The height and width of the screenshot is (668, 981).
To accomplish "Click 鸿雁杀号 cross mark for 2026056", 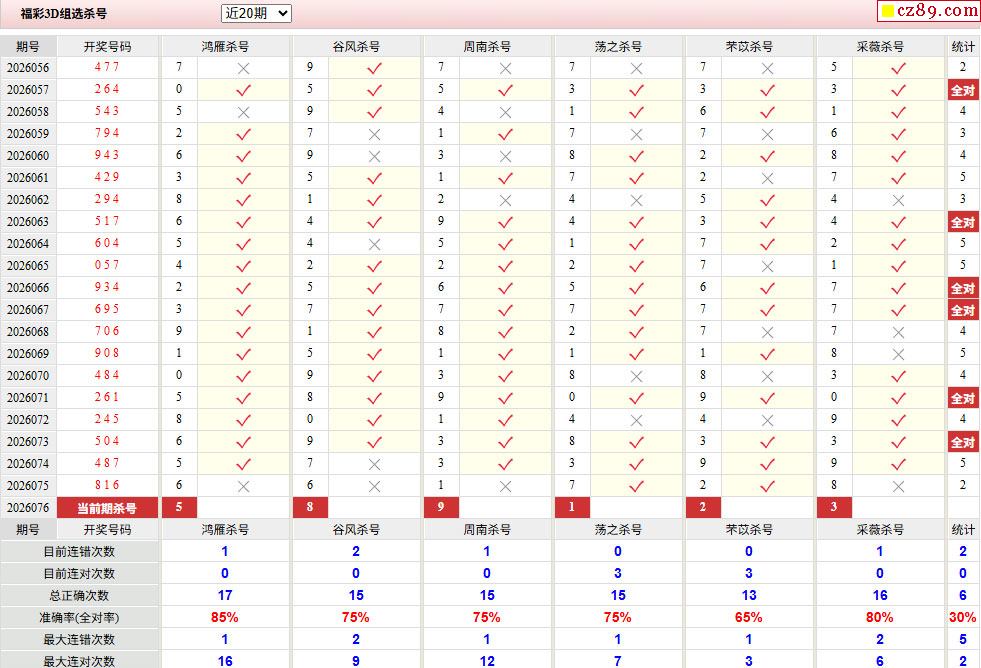I will (243, 68).
